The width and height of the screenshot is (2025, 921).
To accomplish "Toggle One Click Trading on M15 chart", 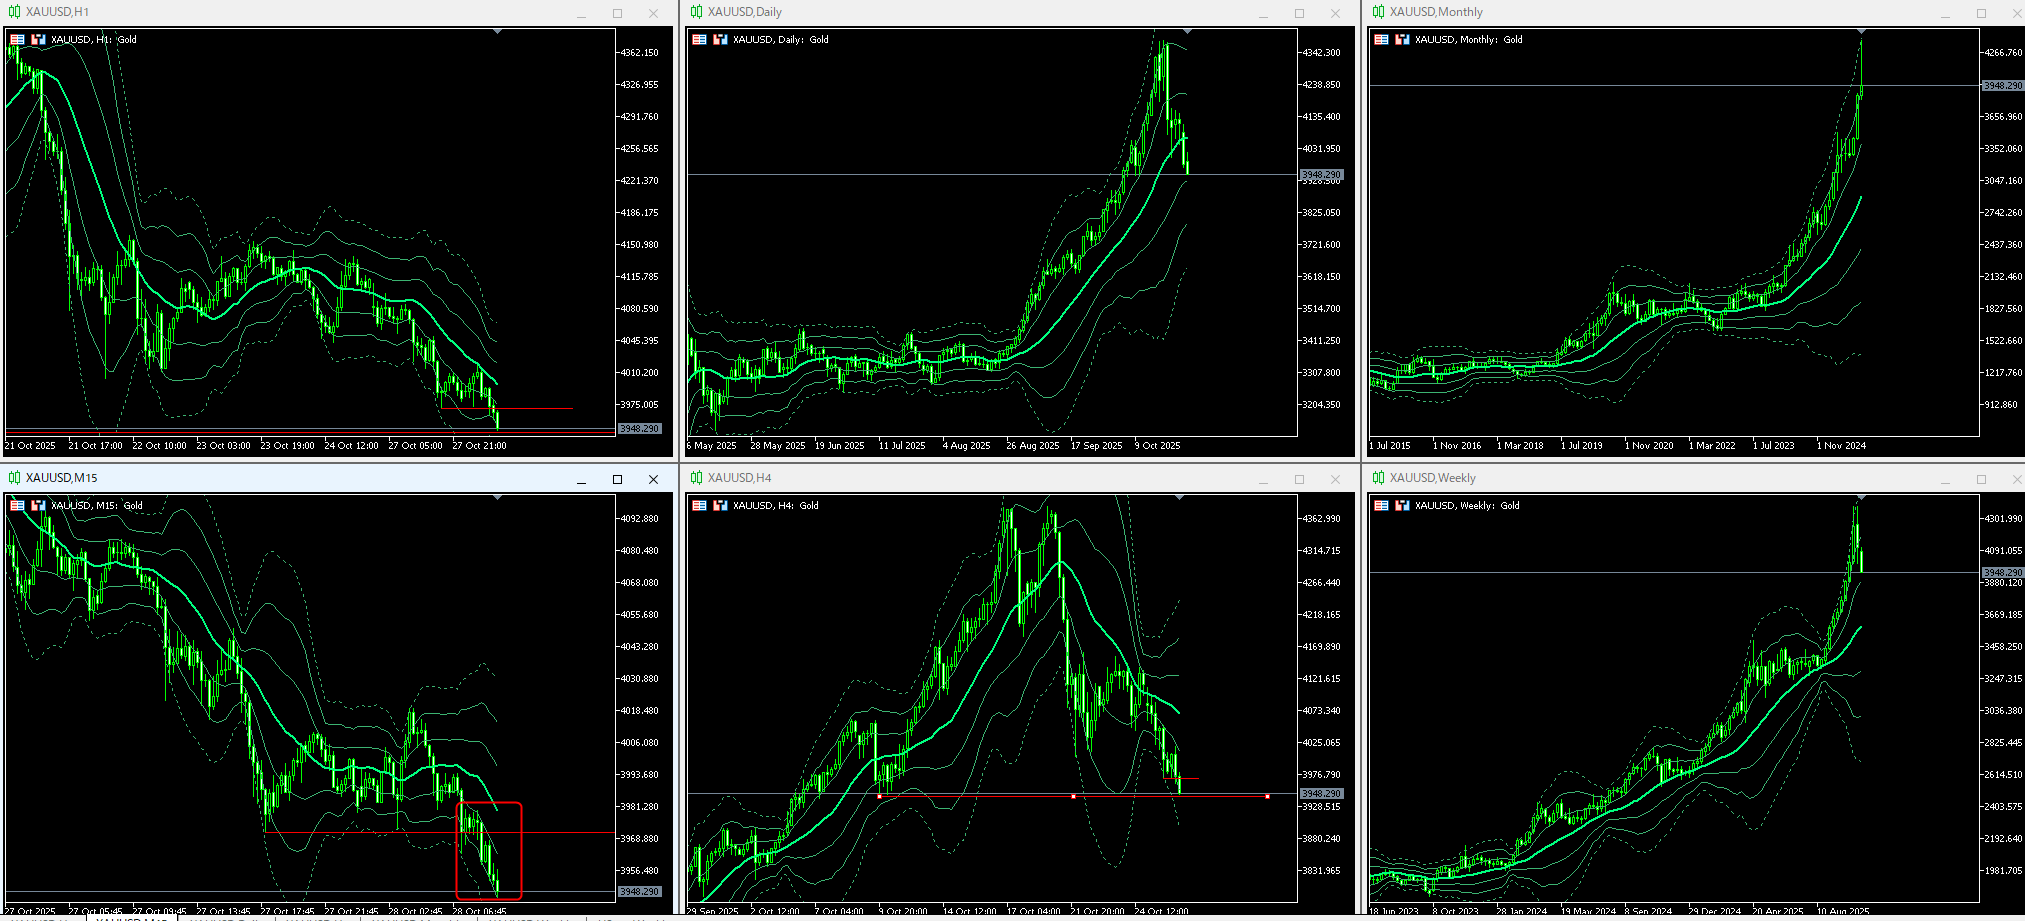I will pyautogui.click(x=17, y=506).
